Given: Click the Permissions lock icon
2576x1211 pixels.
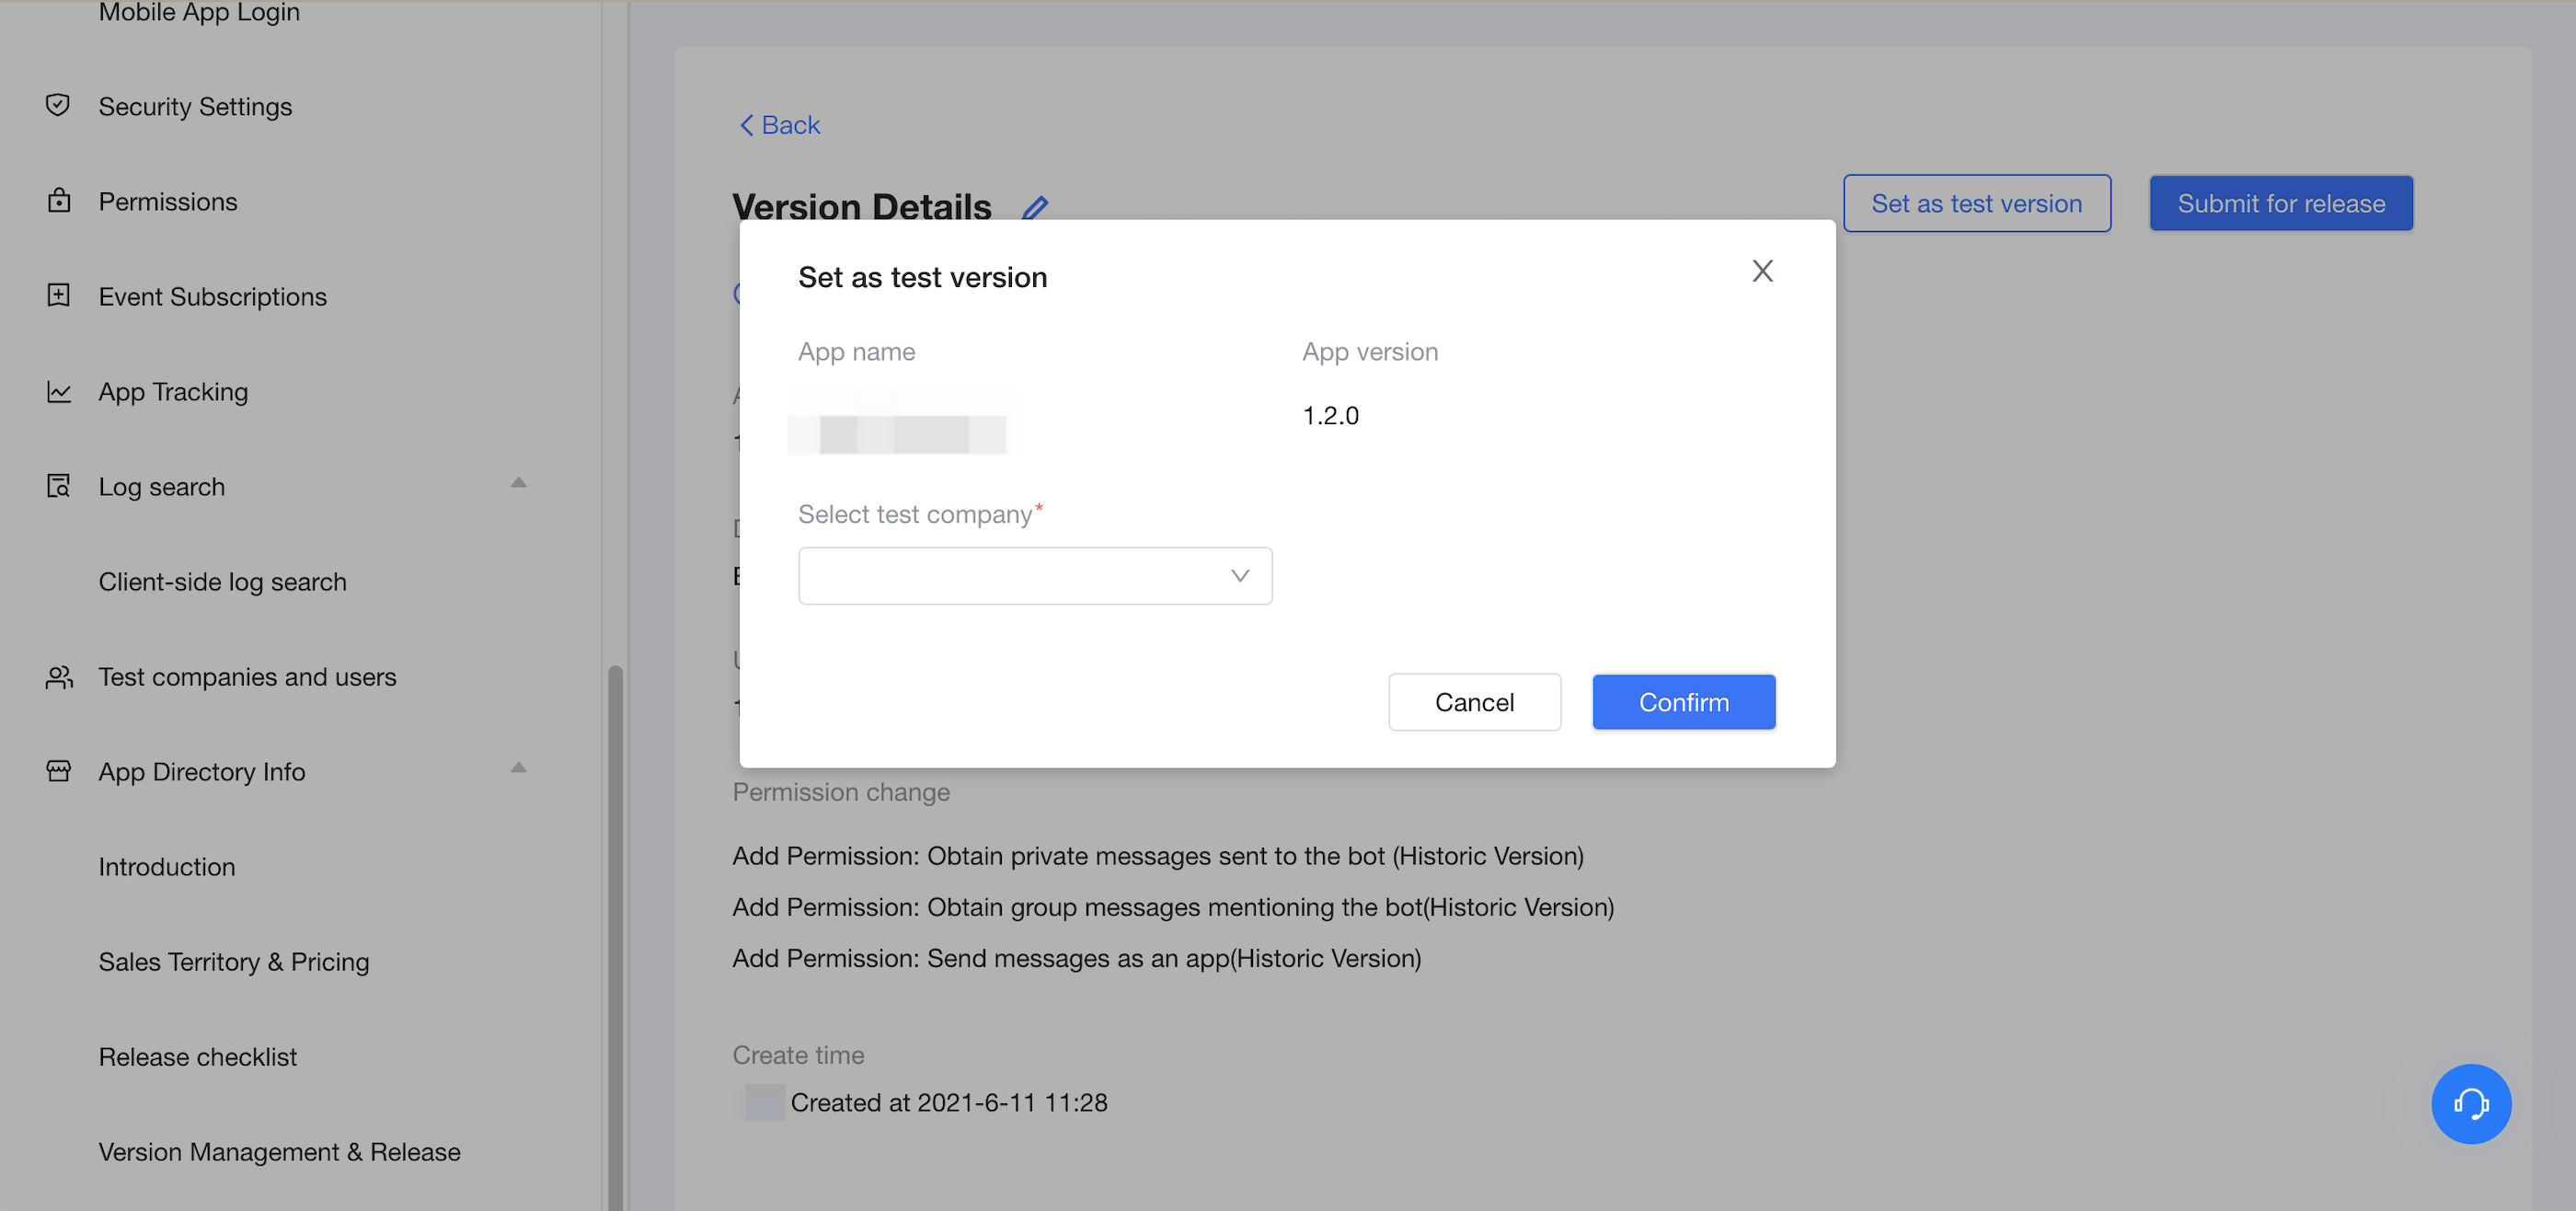Looking at the screenshot, I should pyautogui.click(x=58, y=200).
